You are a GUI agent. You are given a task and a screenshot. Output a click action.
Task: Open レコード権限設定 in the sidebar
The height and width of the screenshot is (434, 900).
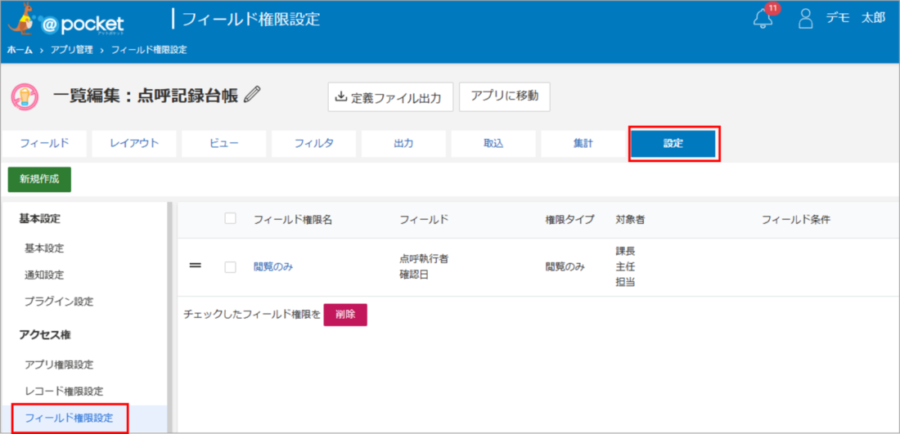[x=64, y=392]
